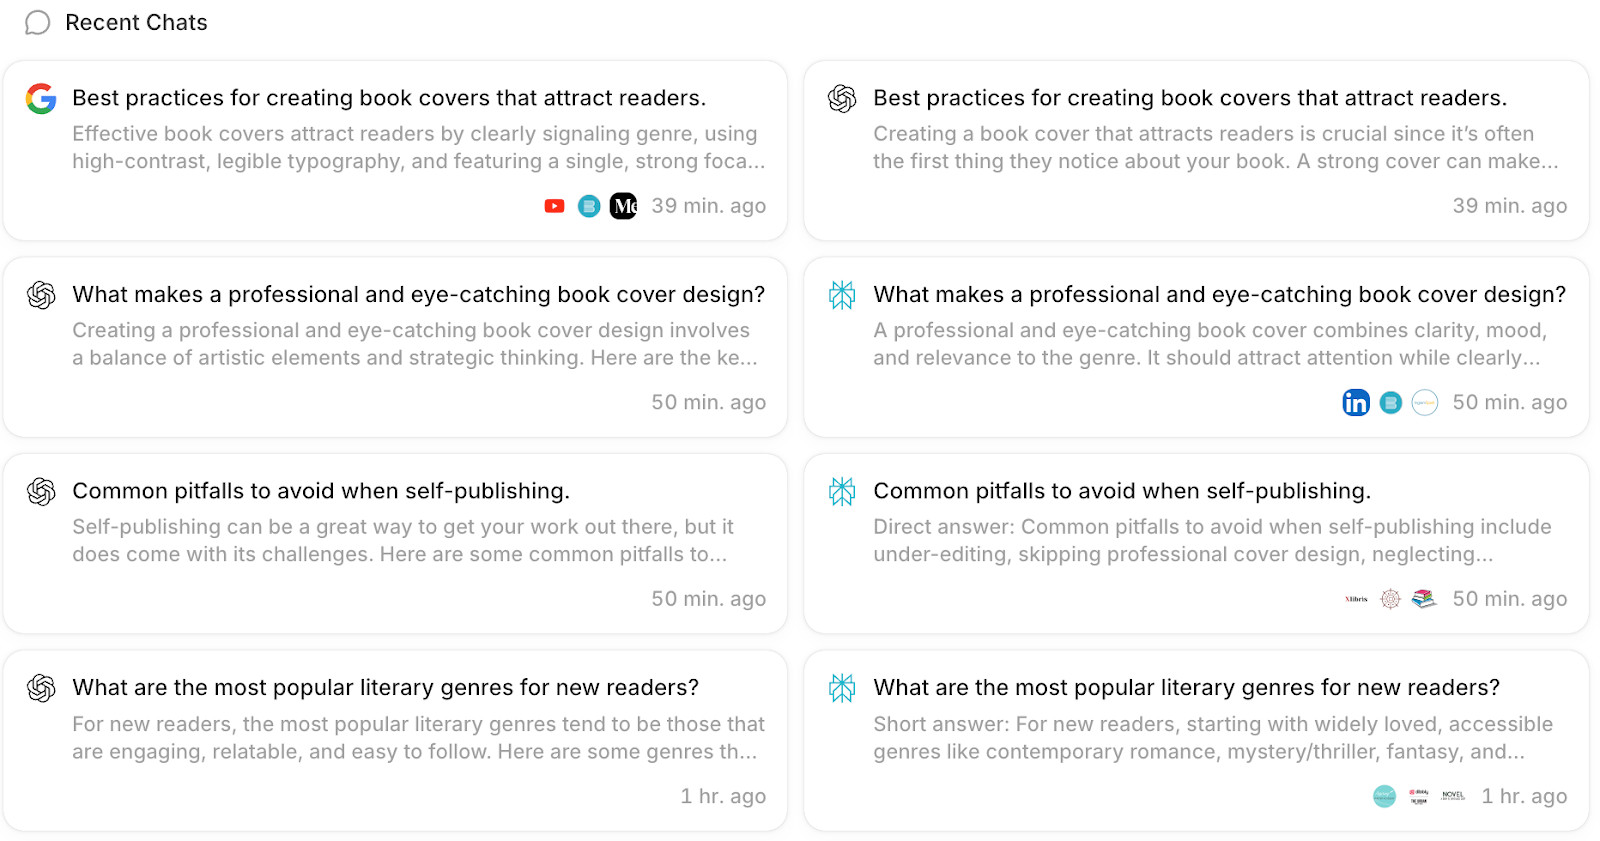The image size is (1600, 841).
Task: Click the Recent Chats speech bubble icon
Action: 38,23
